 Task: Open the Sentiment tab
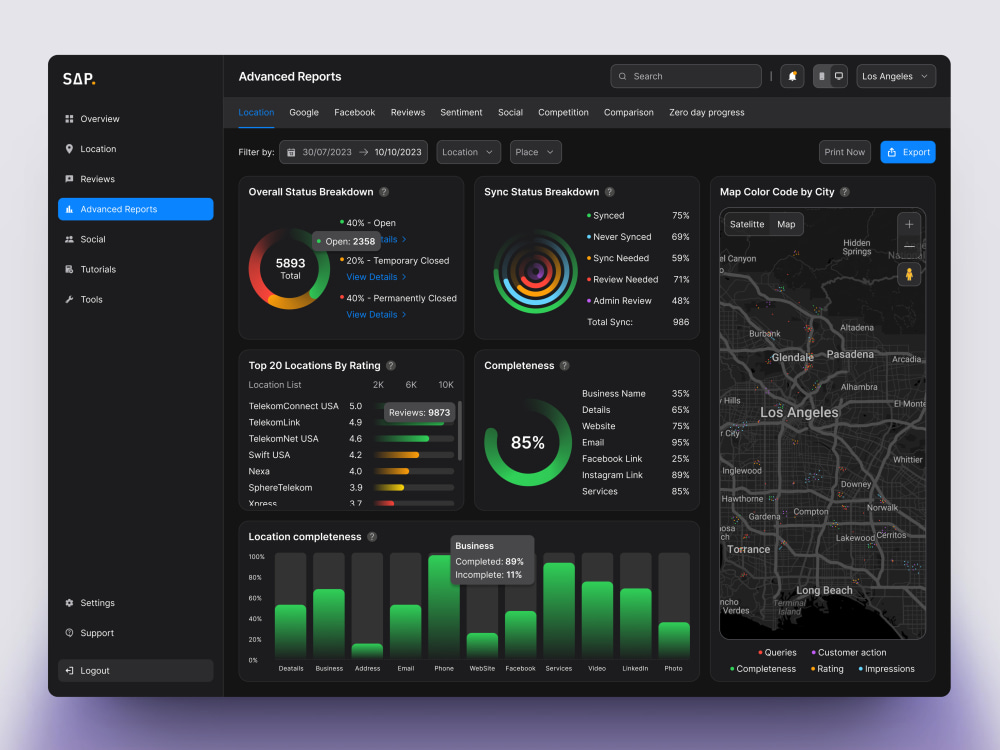point(461,112)
